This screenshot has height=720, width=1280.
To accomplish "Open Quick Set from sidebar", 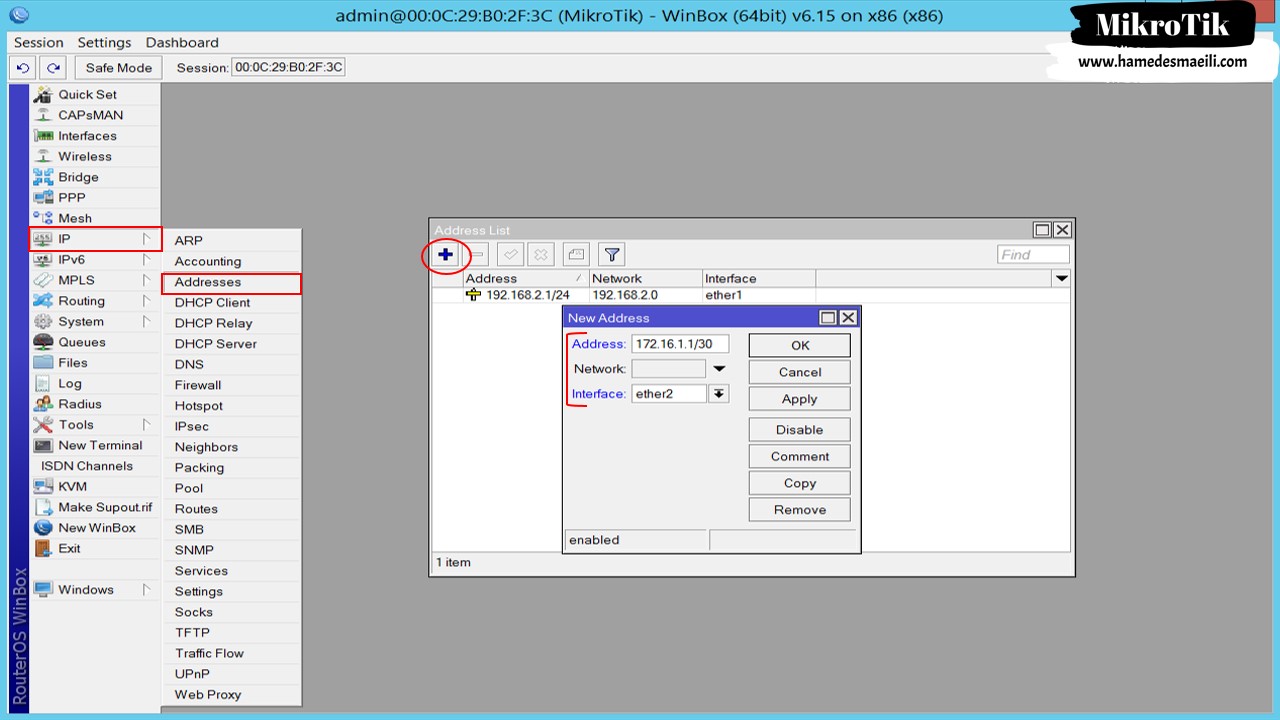I will (94, 94).
